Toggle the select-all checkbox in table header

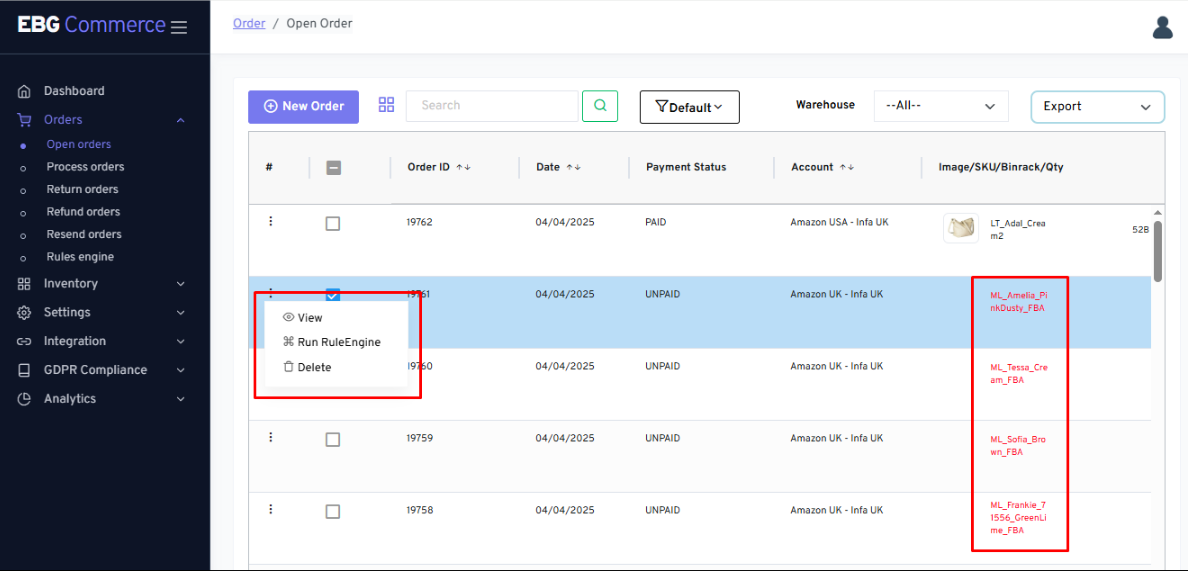tap(334, 168)
